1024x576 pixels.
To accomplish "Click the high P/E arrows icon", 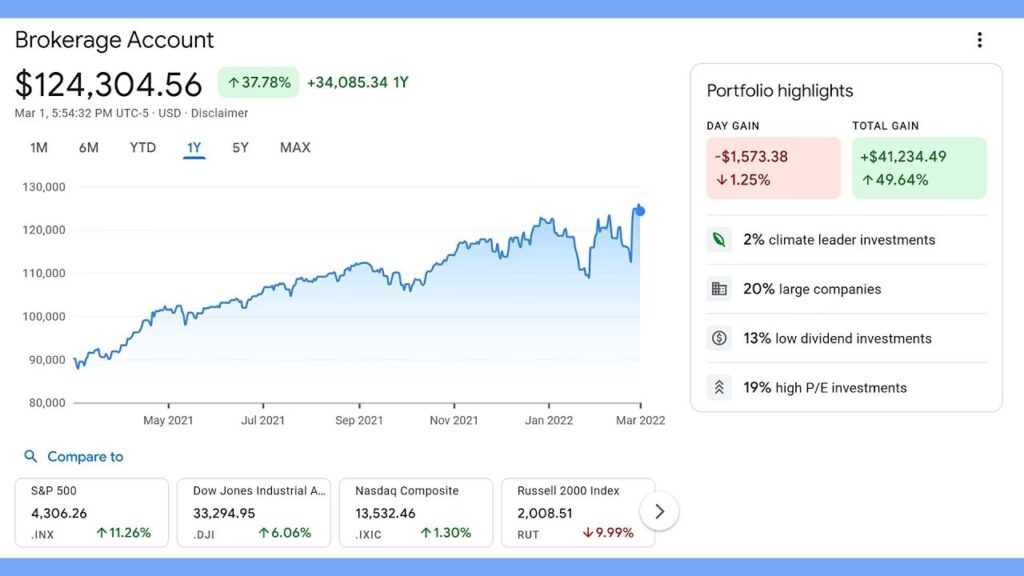I will coord(719,387).
